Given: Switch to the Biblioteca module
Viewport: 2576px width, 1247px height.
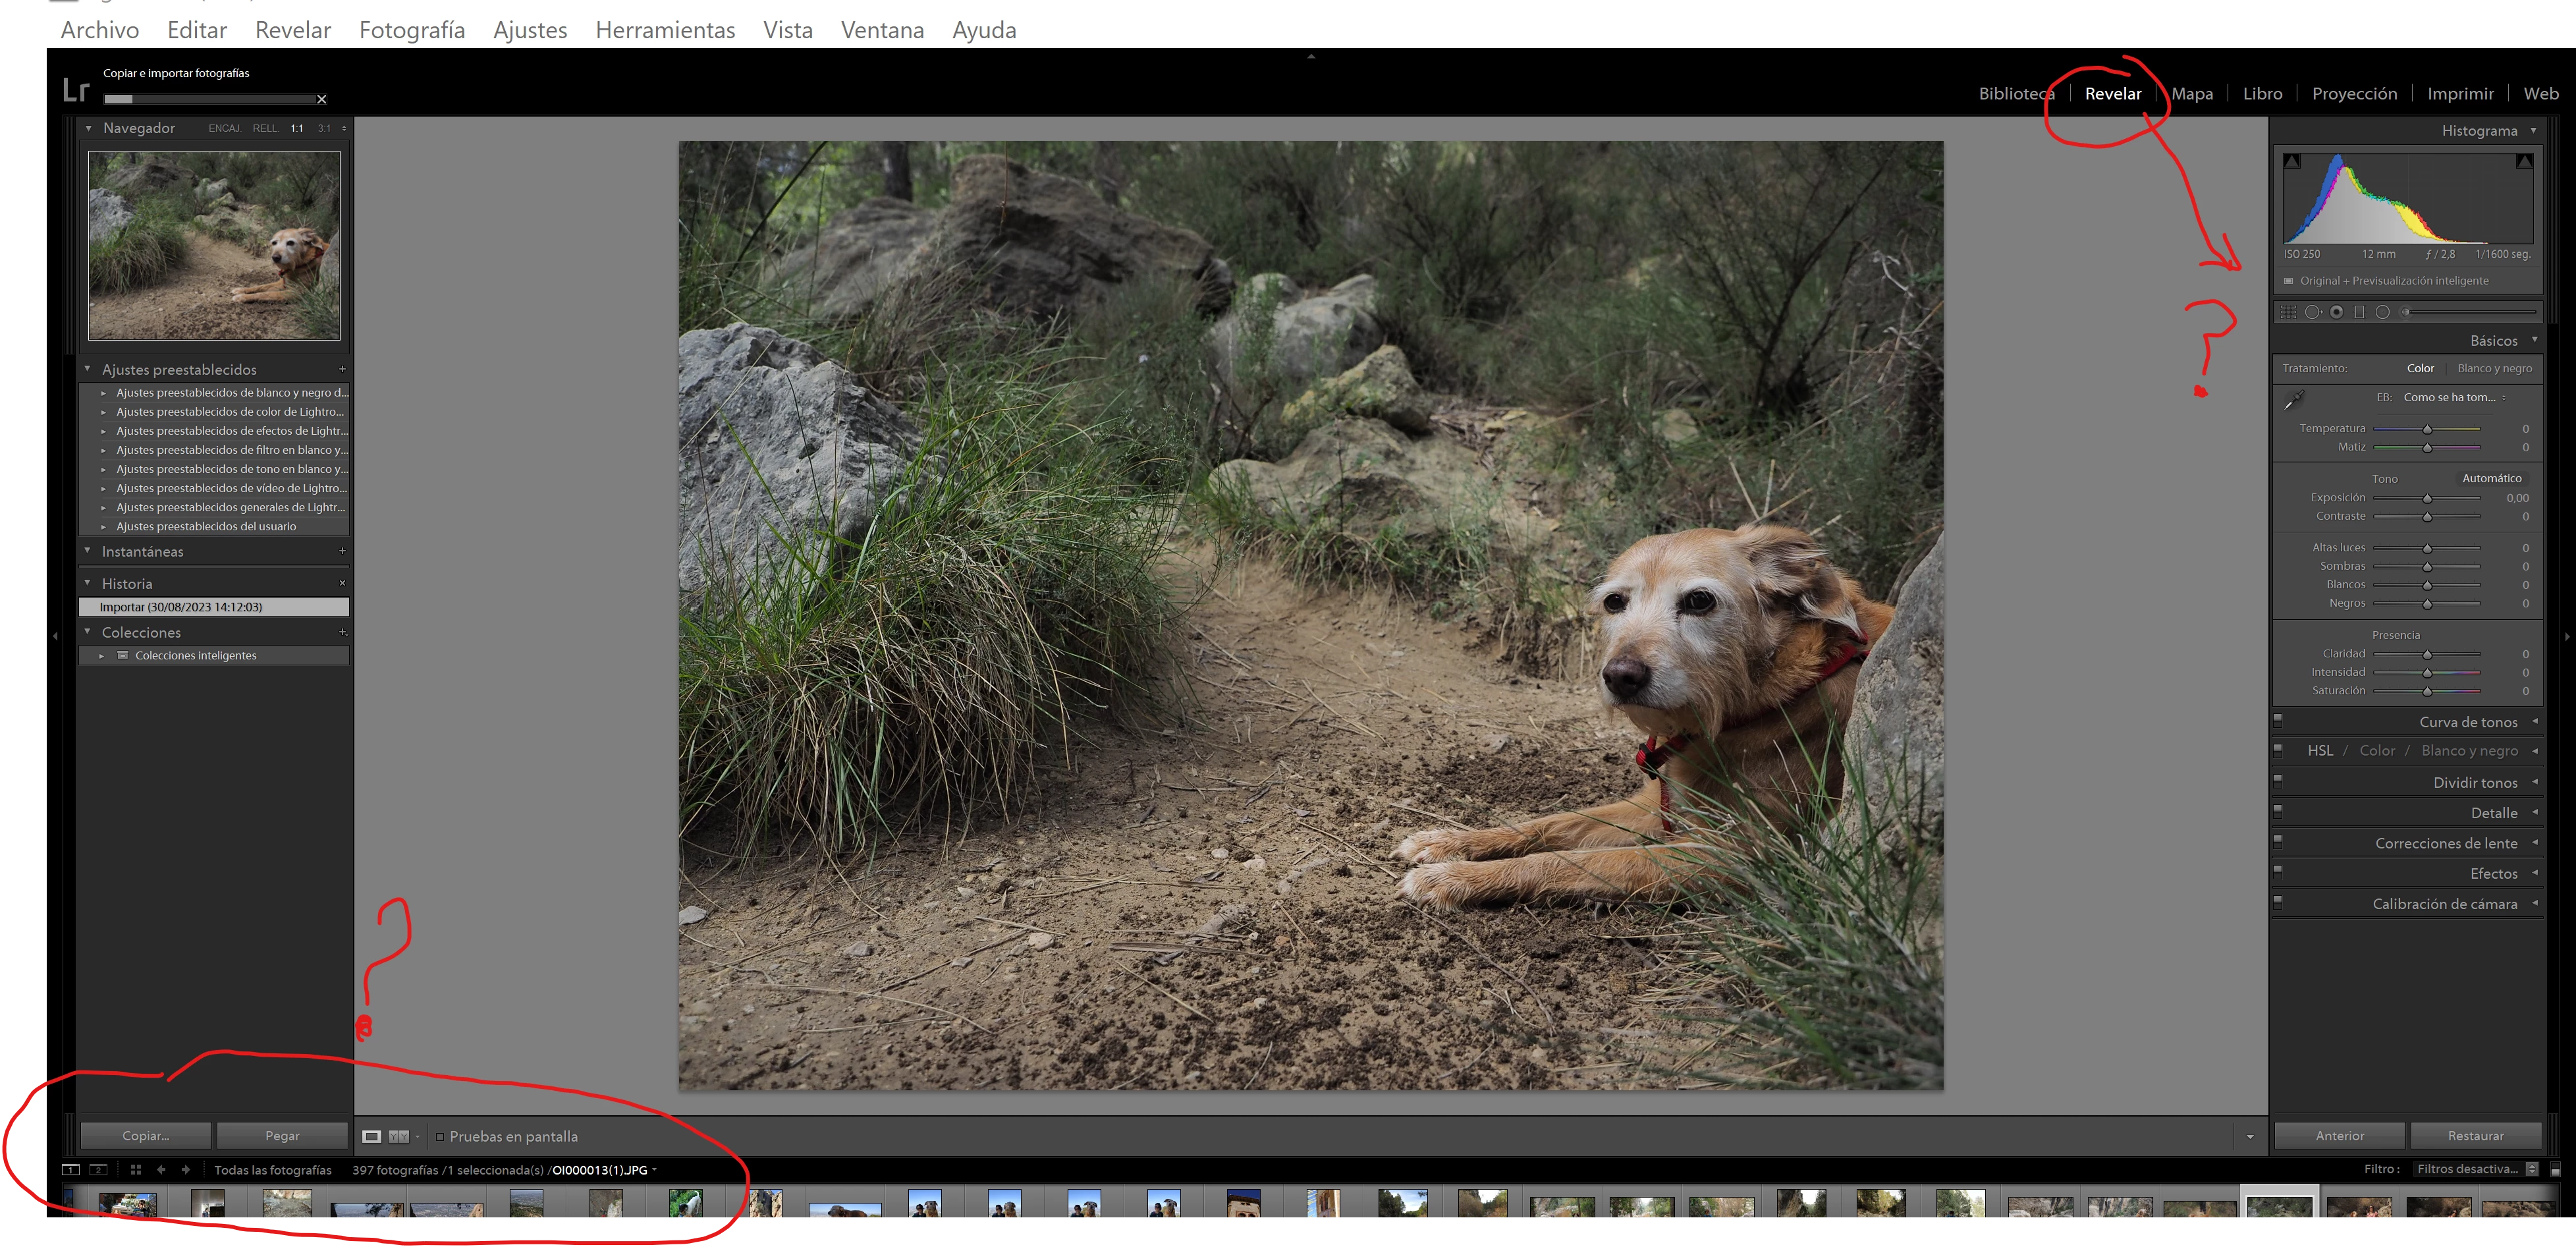Looking at the screenshot, I should click(2015, 94).
